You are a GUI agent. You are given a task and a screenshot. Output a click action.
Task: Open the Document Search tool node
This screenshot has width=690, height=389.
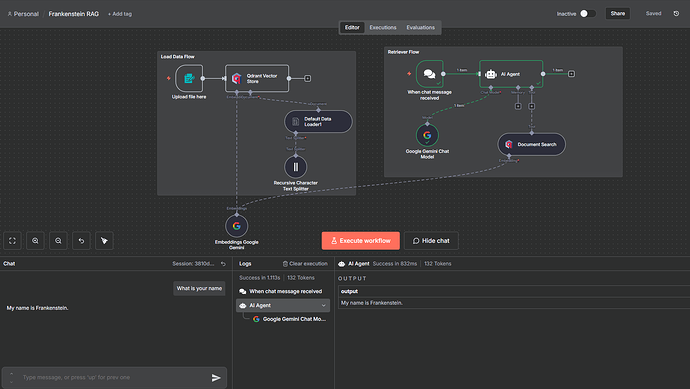tap(531, 144)
